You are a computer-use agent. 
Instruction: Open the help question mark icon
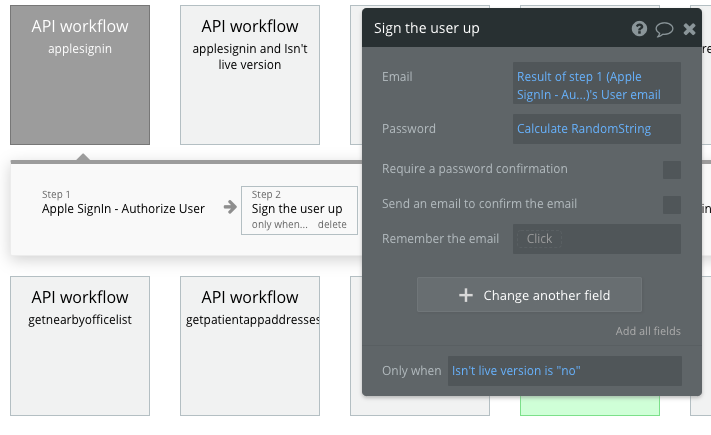(x=639, y=29)
